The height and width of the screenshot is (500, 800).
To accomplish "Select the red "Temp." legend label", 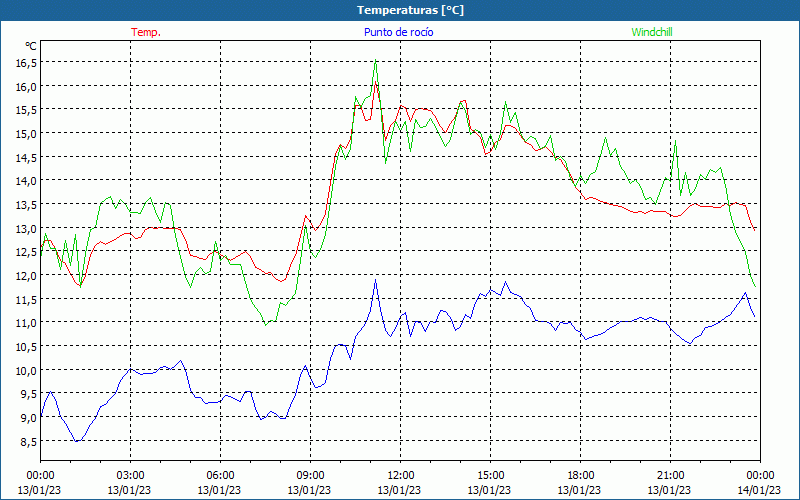I will [146, 32].
